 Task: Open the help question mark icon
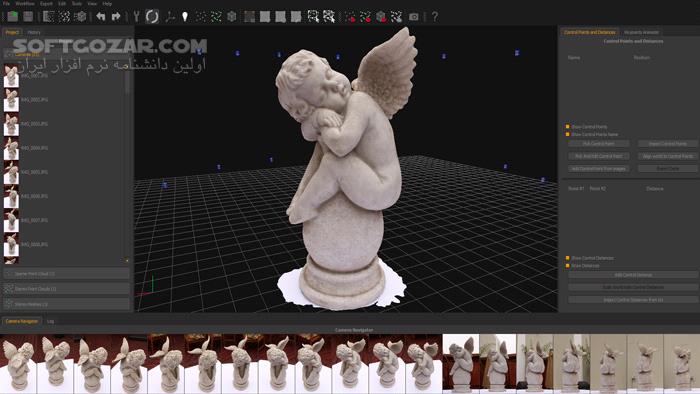coord(434,17)
